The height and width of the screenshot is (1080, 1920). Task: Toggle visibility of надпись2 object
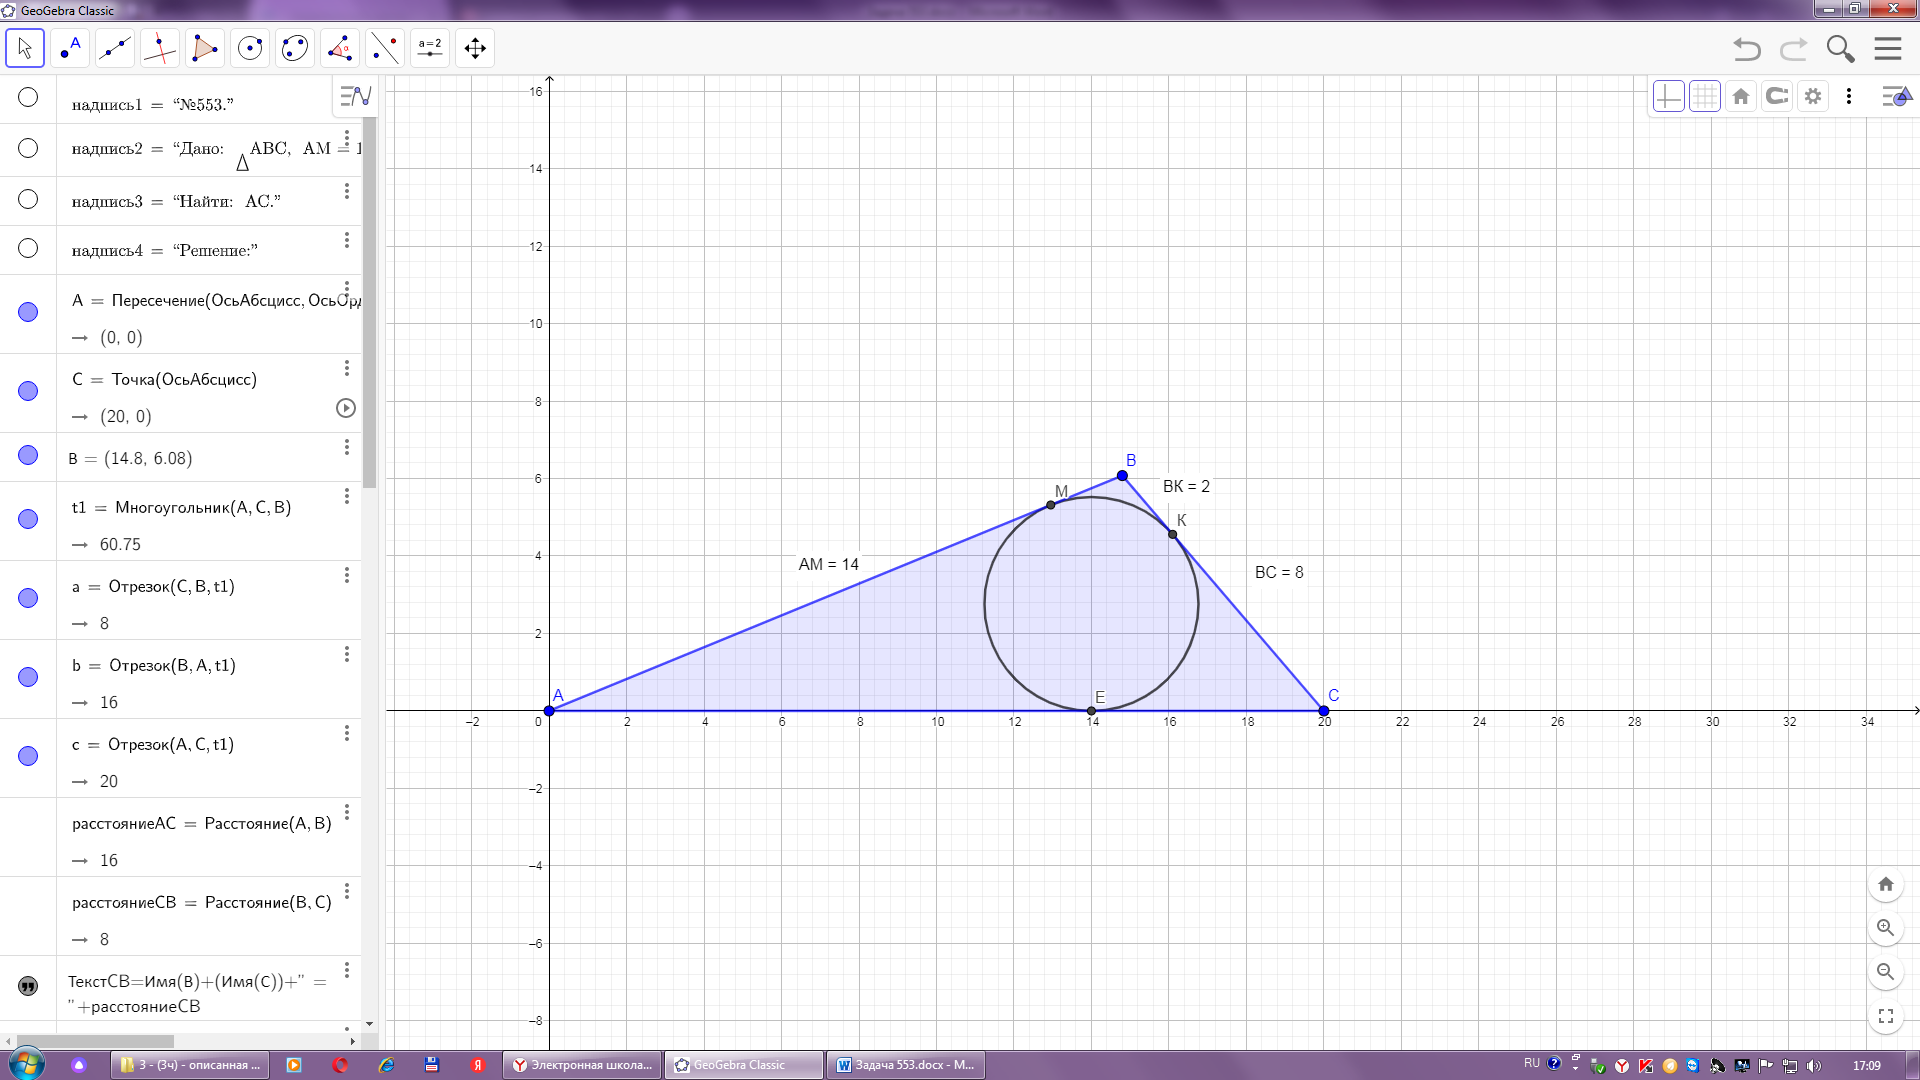[x=28, y=148]
